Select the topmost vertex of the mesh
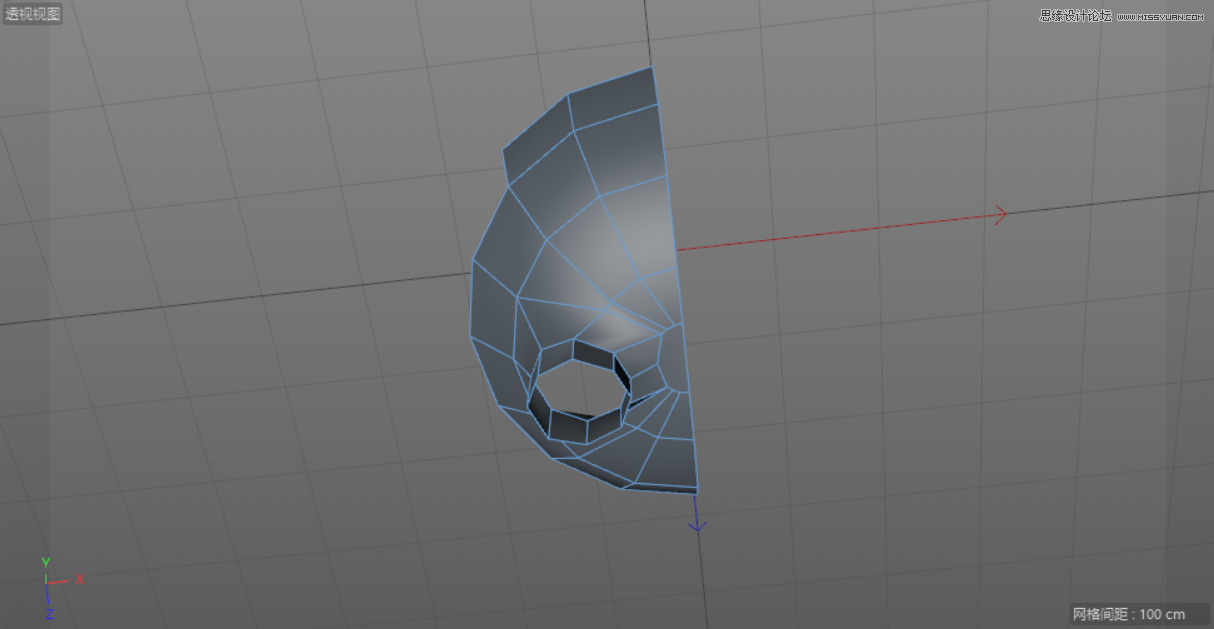This screenshot has height=629, width=1214. point(651,66)
